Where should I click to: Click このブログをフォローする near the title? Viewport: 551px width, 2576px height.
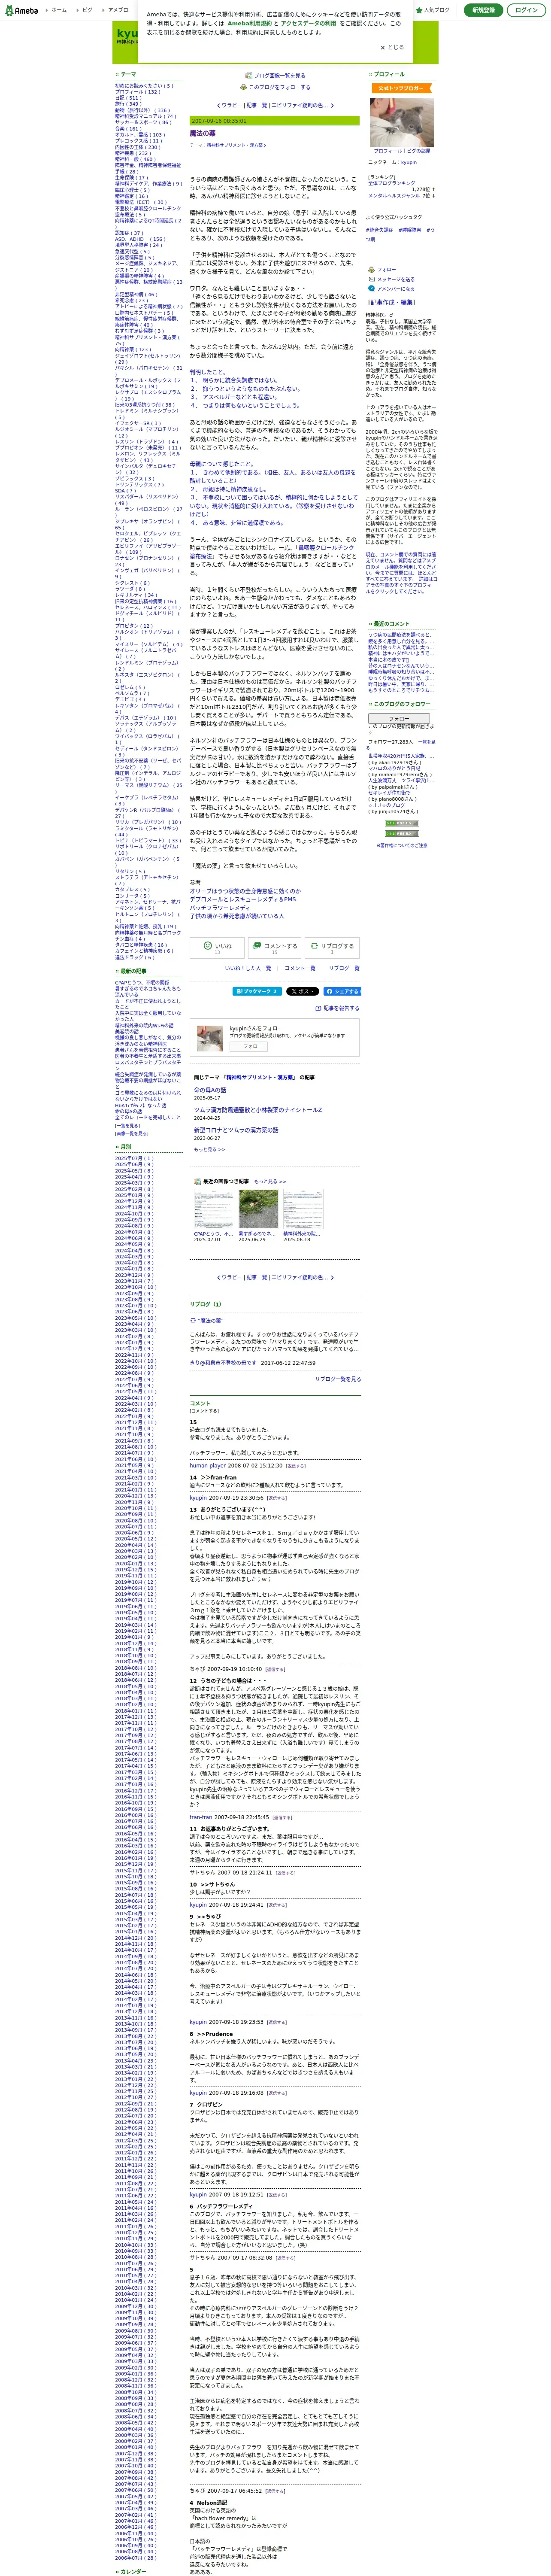point(276,87)
